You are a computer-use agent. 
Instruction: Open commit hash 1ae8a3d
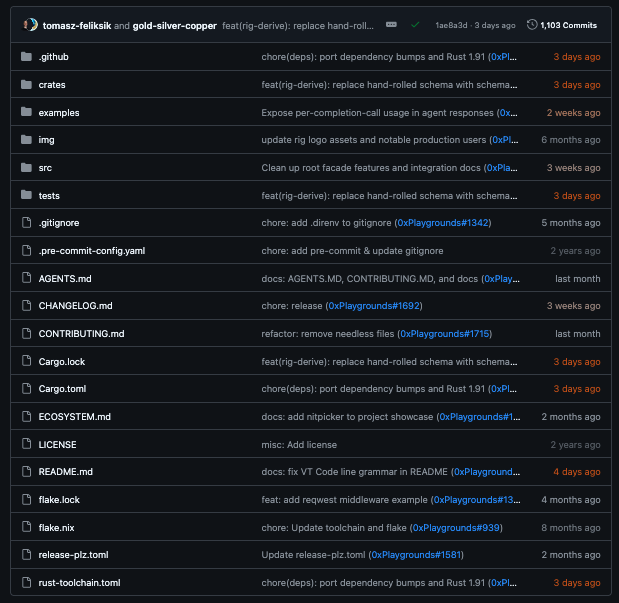pos(451,25)
